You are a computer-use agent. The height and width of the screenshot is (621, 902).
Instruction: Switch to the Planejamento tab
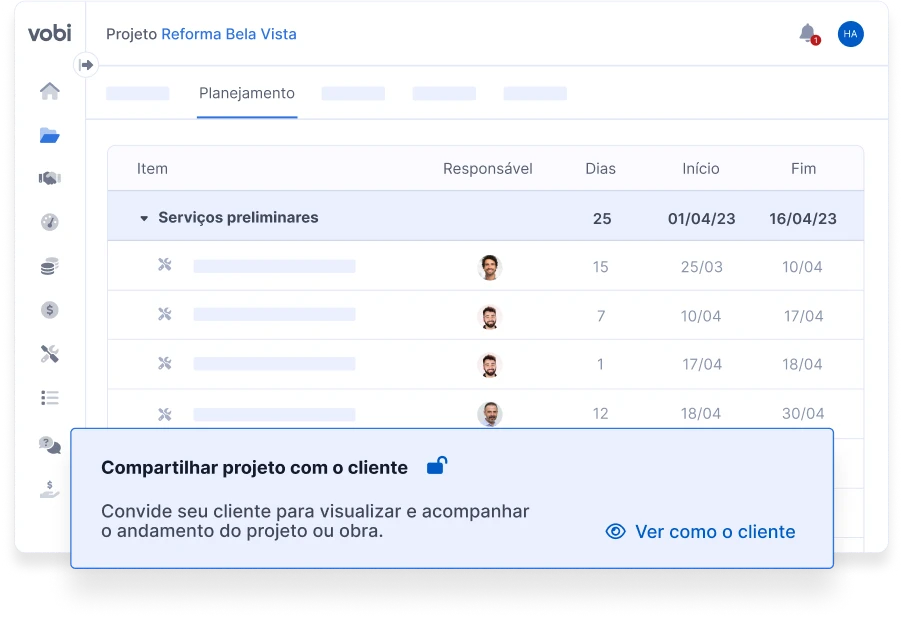(x=247, y=93)
